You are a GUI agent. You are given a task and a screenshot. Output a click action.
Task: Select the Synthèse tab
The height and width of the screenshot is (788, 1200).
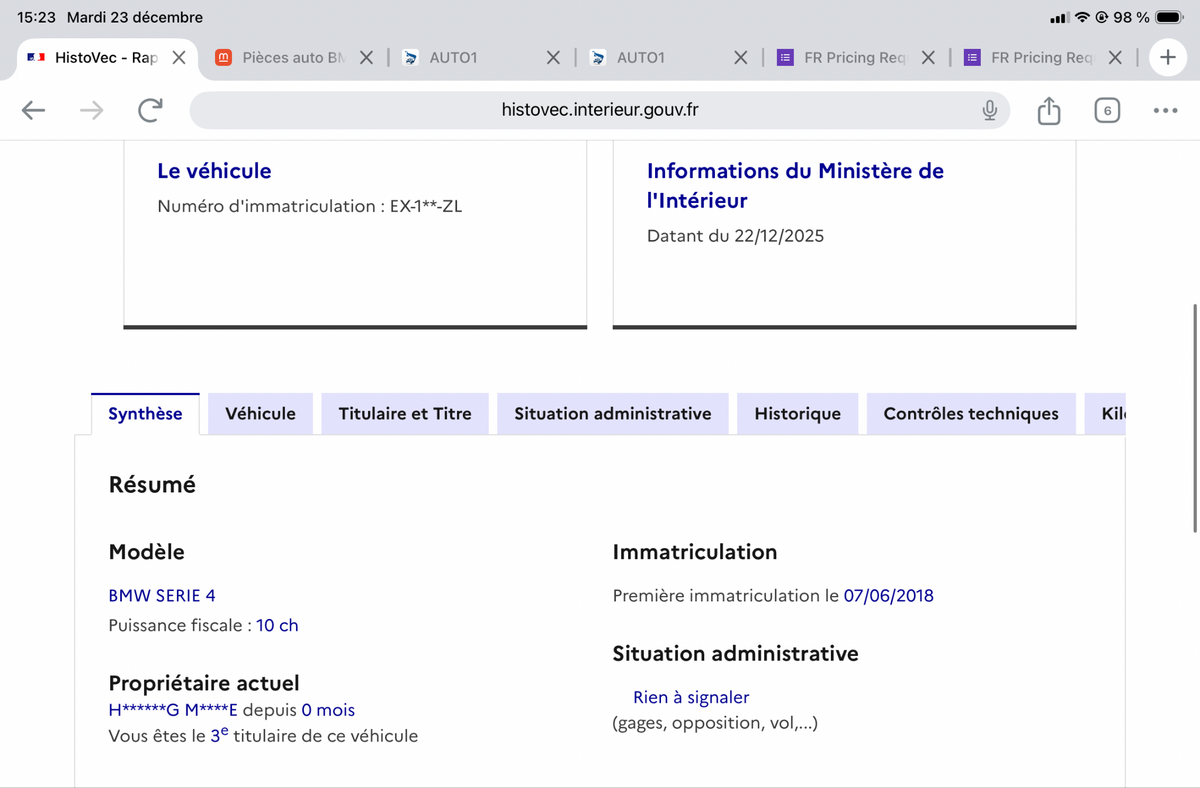(x=145, y=414)
